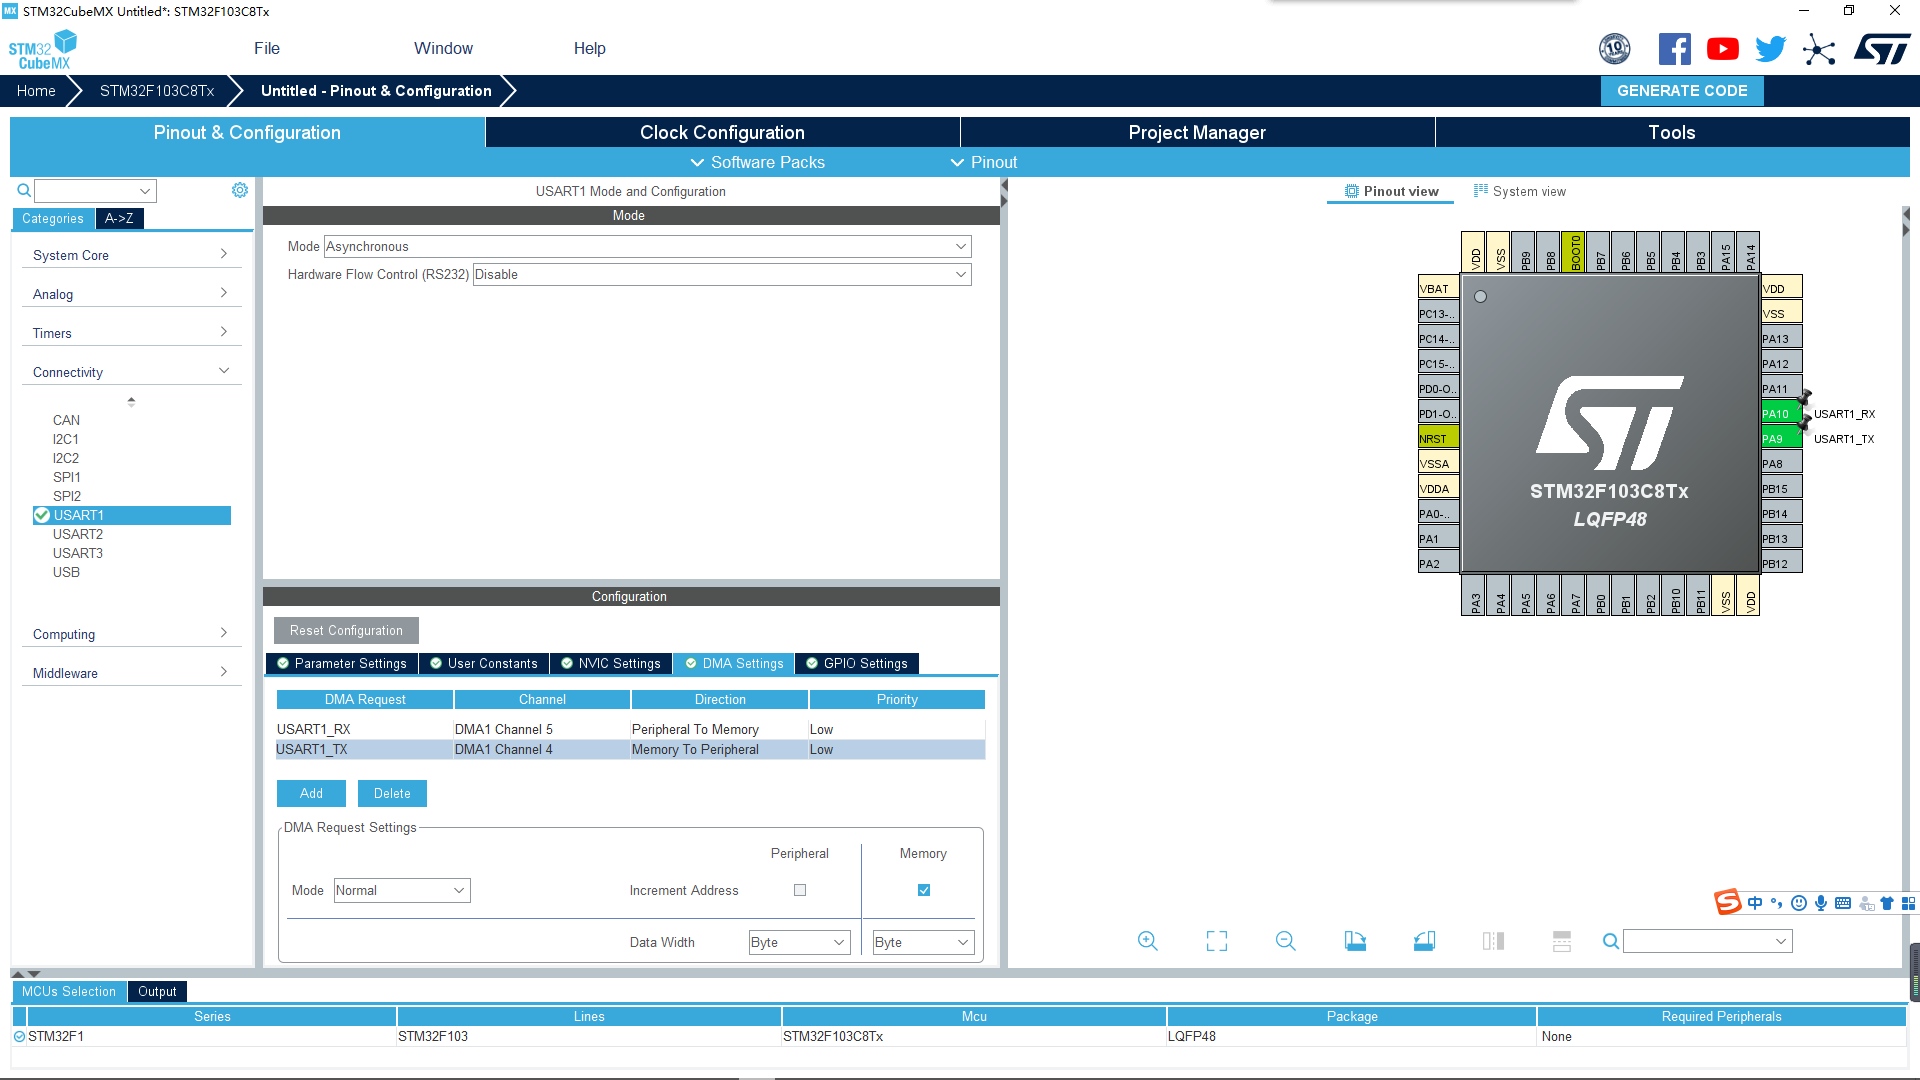Open the NVIC Settings tab
The height and width of the screenshot is (1080, 1920).
click(610, 663)
